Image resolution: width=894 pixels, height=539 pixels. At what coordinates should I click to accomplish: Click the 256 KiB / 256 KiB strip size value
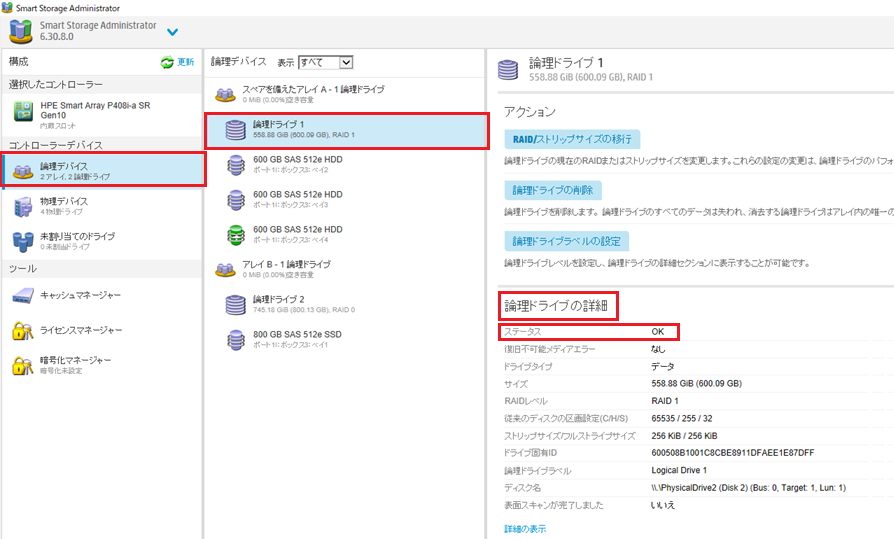(x=684, y=436)
